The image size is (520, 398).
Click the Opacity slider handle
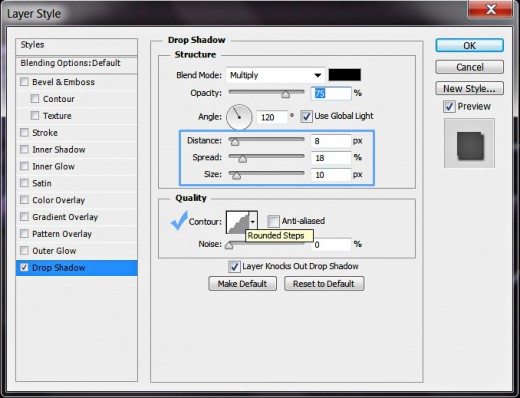pos(285,94)
